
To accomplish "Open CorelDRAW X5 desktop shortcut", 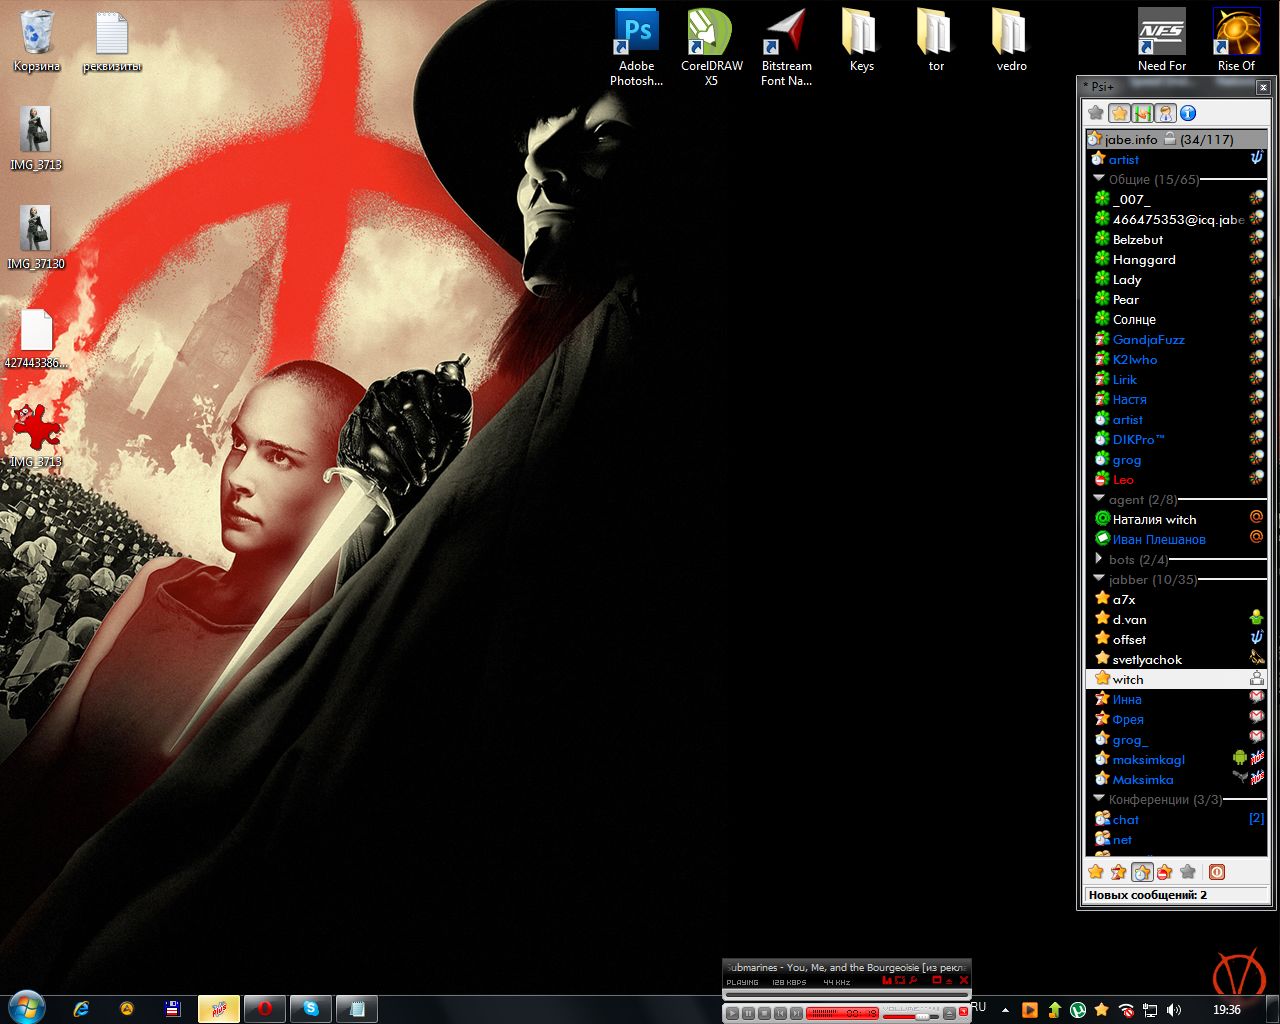I will (711, 47).
